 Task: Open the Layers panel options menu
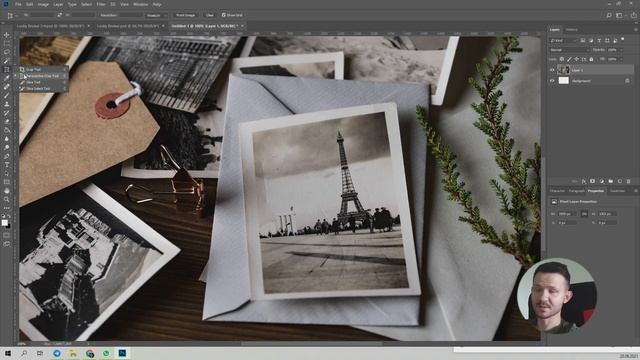click(636, 29)
